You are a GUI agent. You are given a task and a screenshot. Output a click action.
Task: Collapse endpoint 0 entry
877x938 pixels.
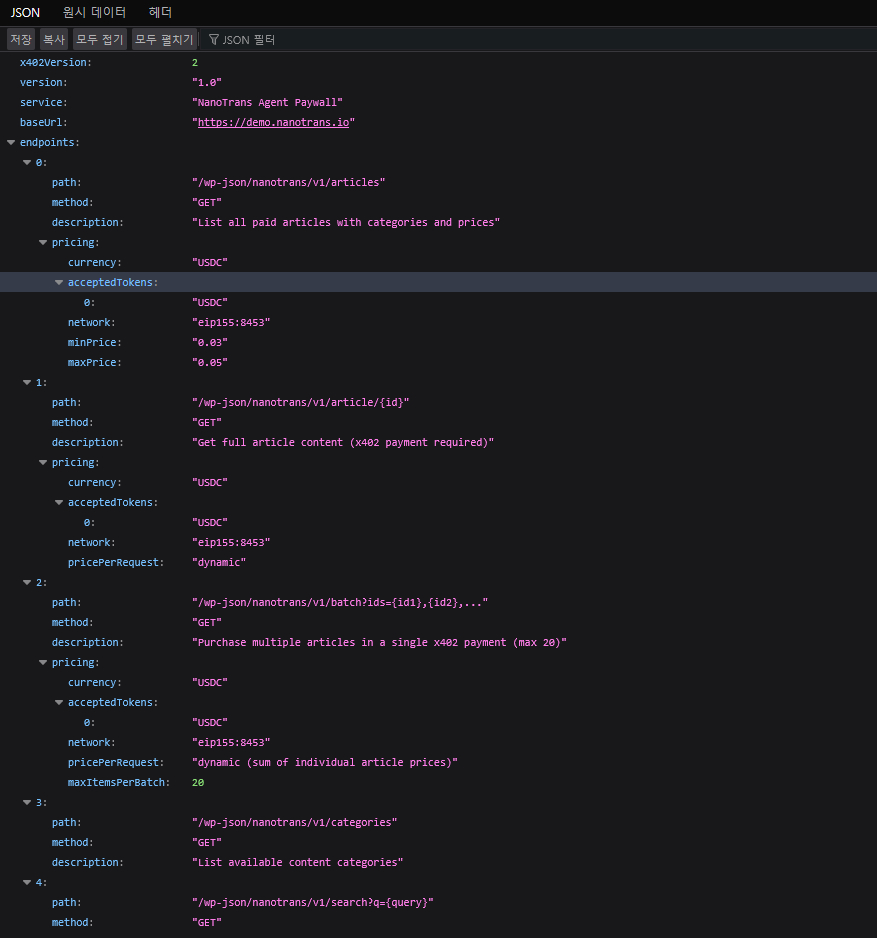[x=27, y=162]
